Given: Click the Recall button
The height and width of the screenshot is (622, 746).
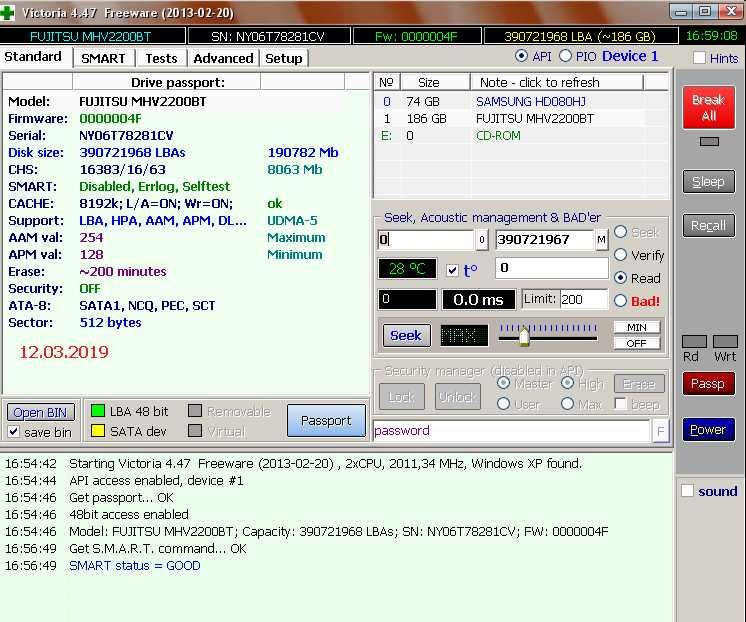Looking at the screenshot, I should [x=709, y=225].
